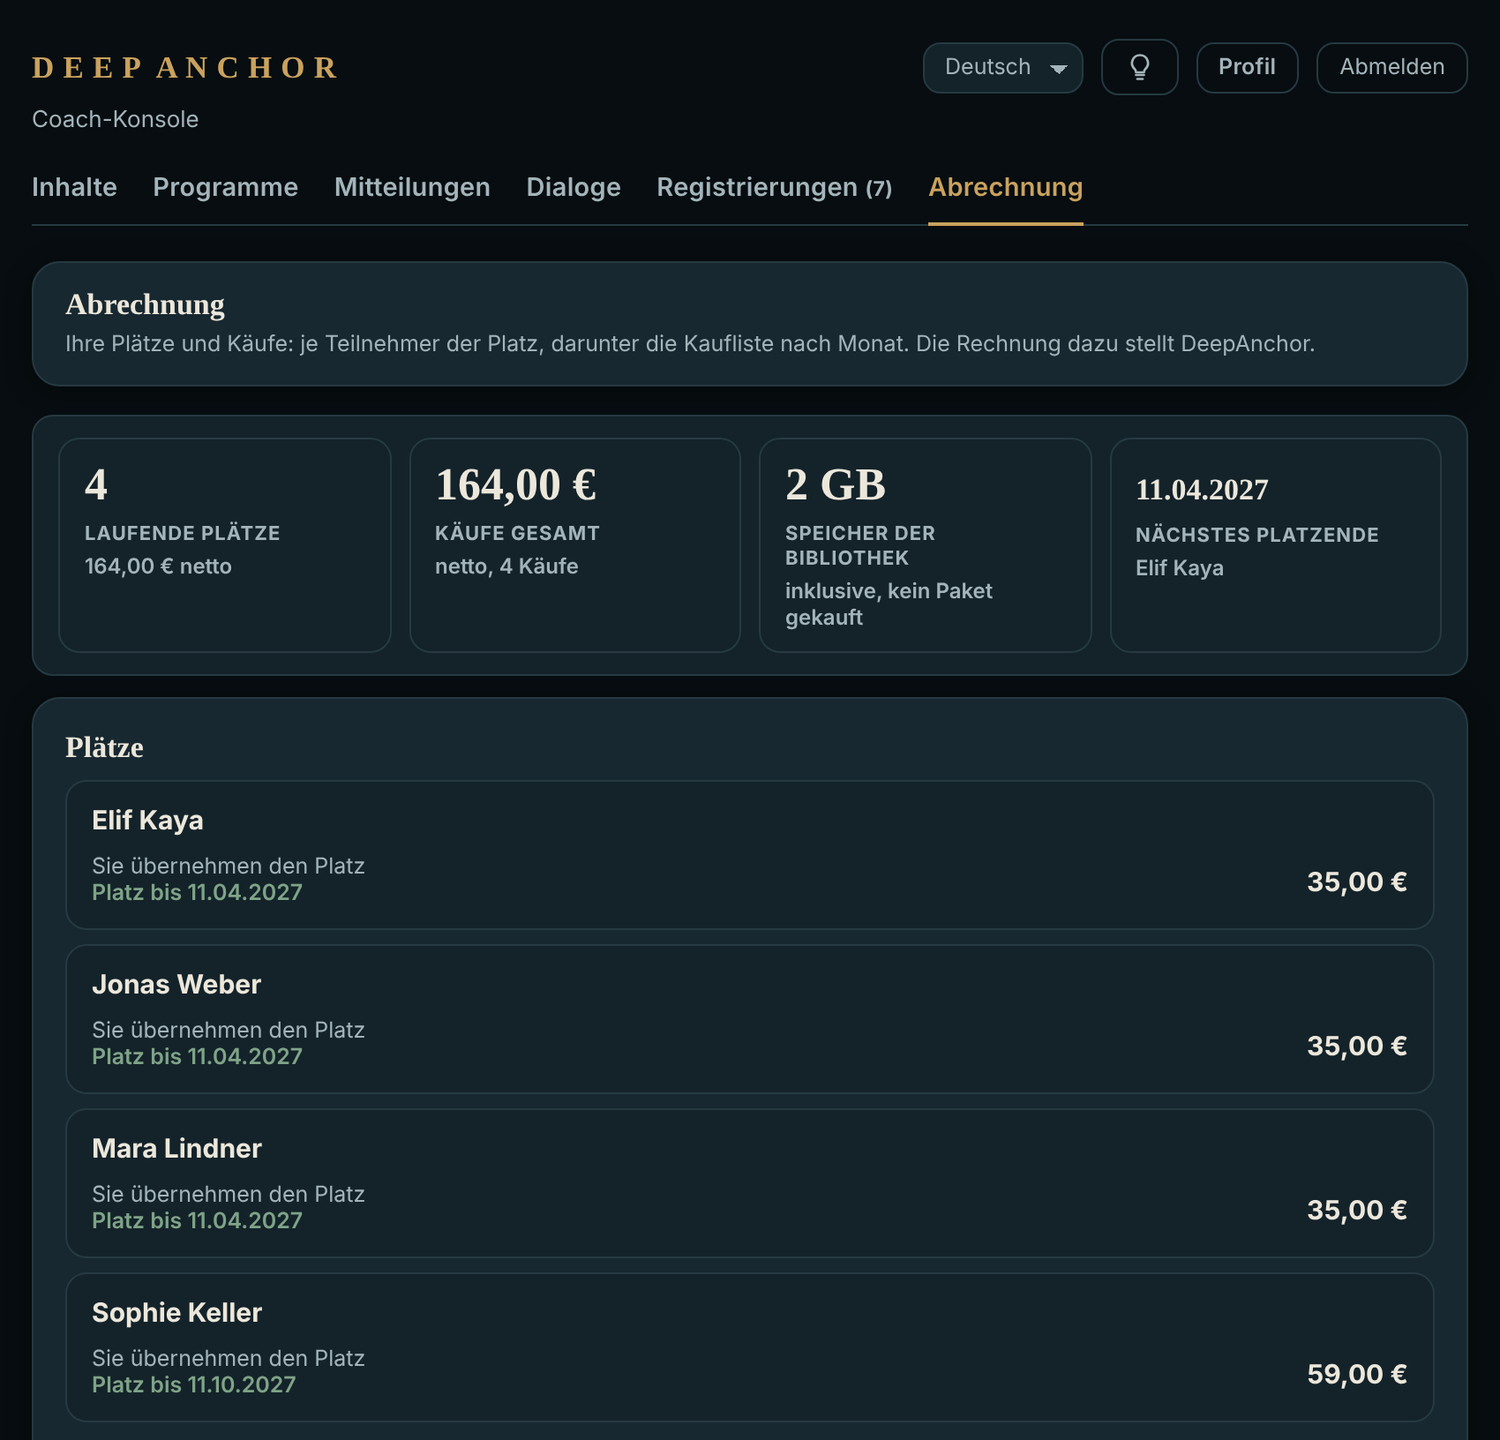Click the DEEP ANCHOR logo text
1500x1440 pixels.
coord(186,67)
